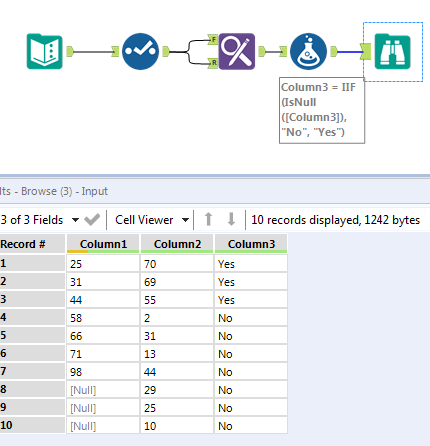
Task: Select the Text Input tool on canvas
Action: click(x=45, y=51)
